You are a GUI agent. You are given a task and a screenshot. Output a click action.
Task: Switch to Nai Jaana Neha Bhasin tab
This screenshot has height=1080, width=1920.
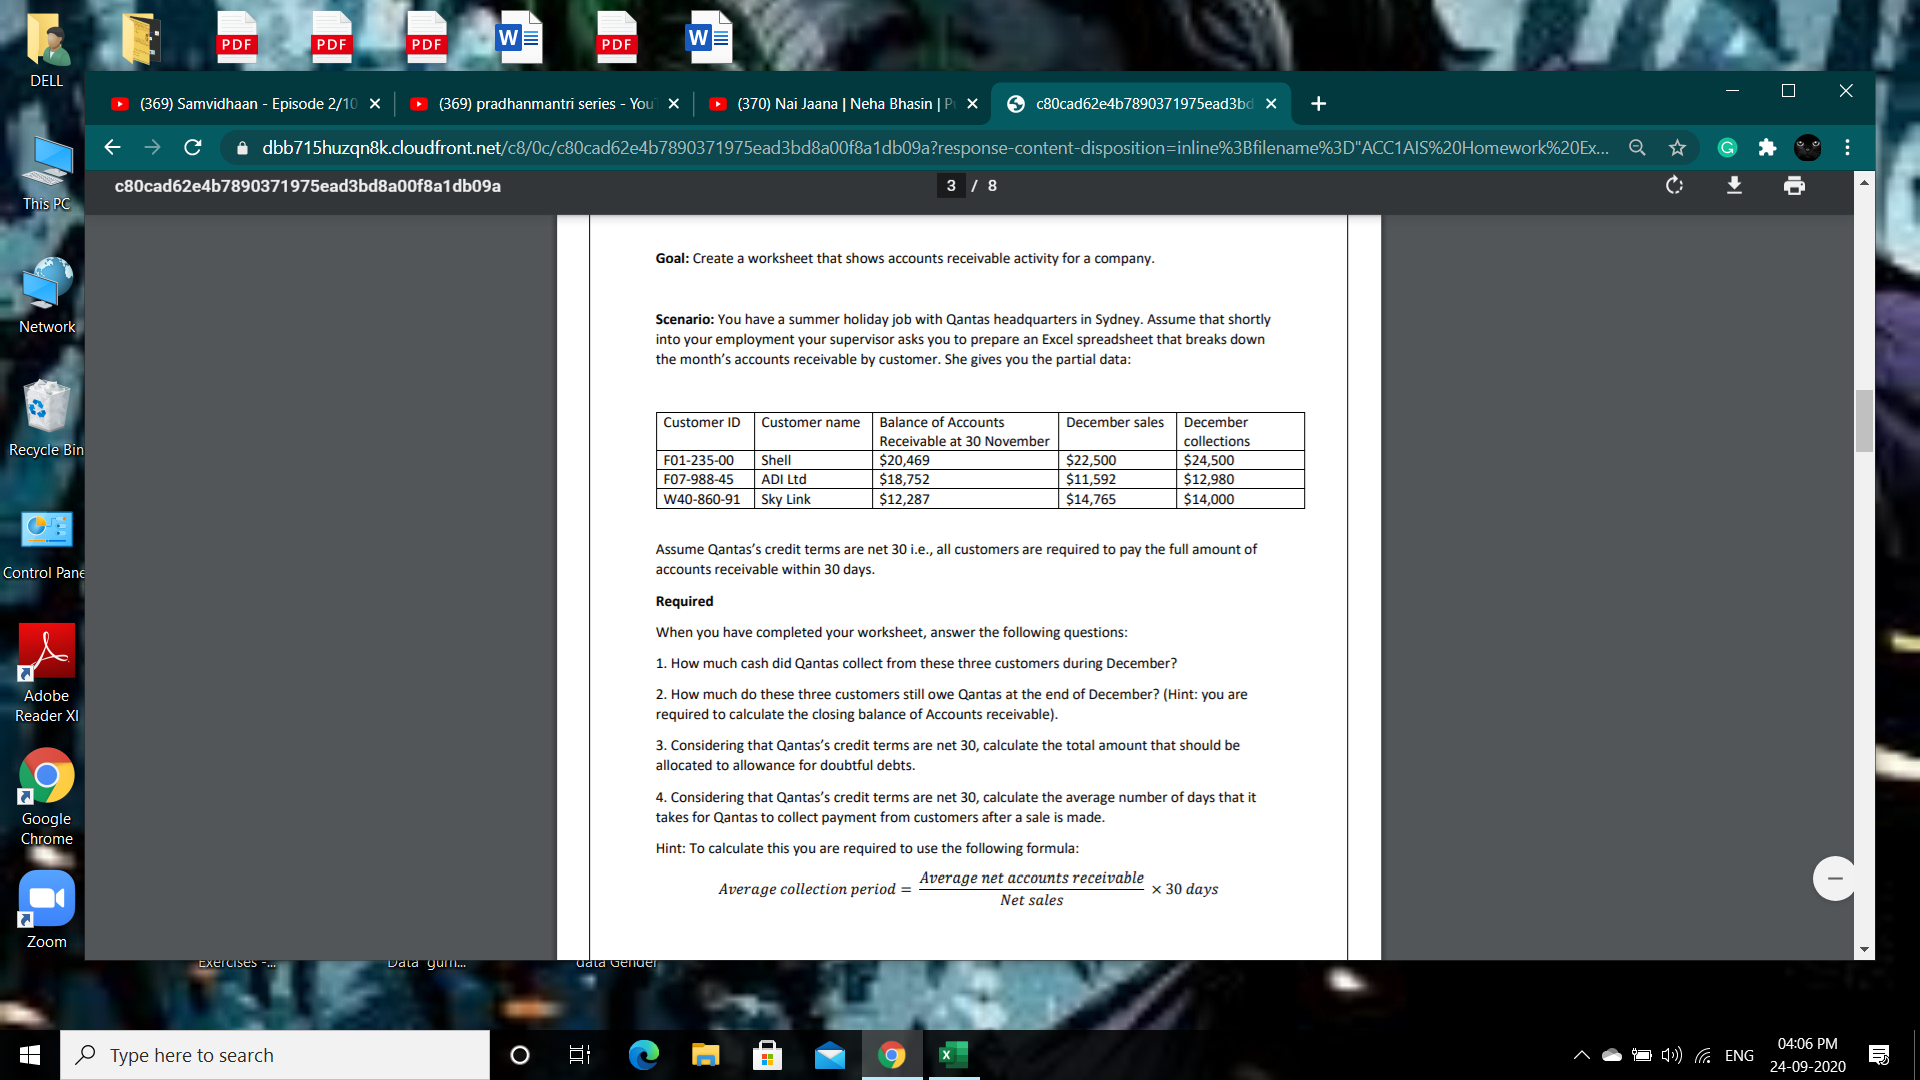tap(840, 104)
